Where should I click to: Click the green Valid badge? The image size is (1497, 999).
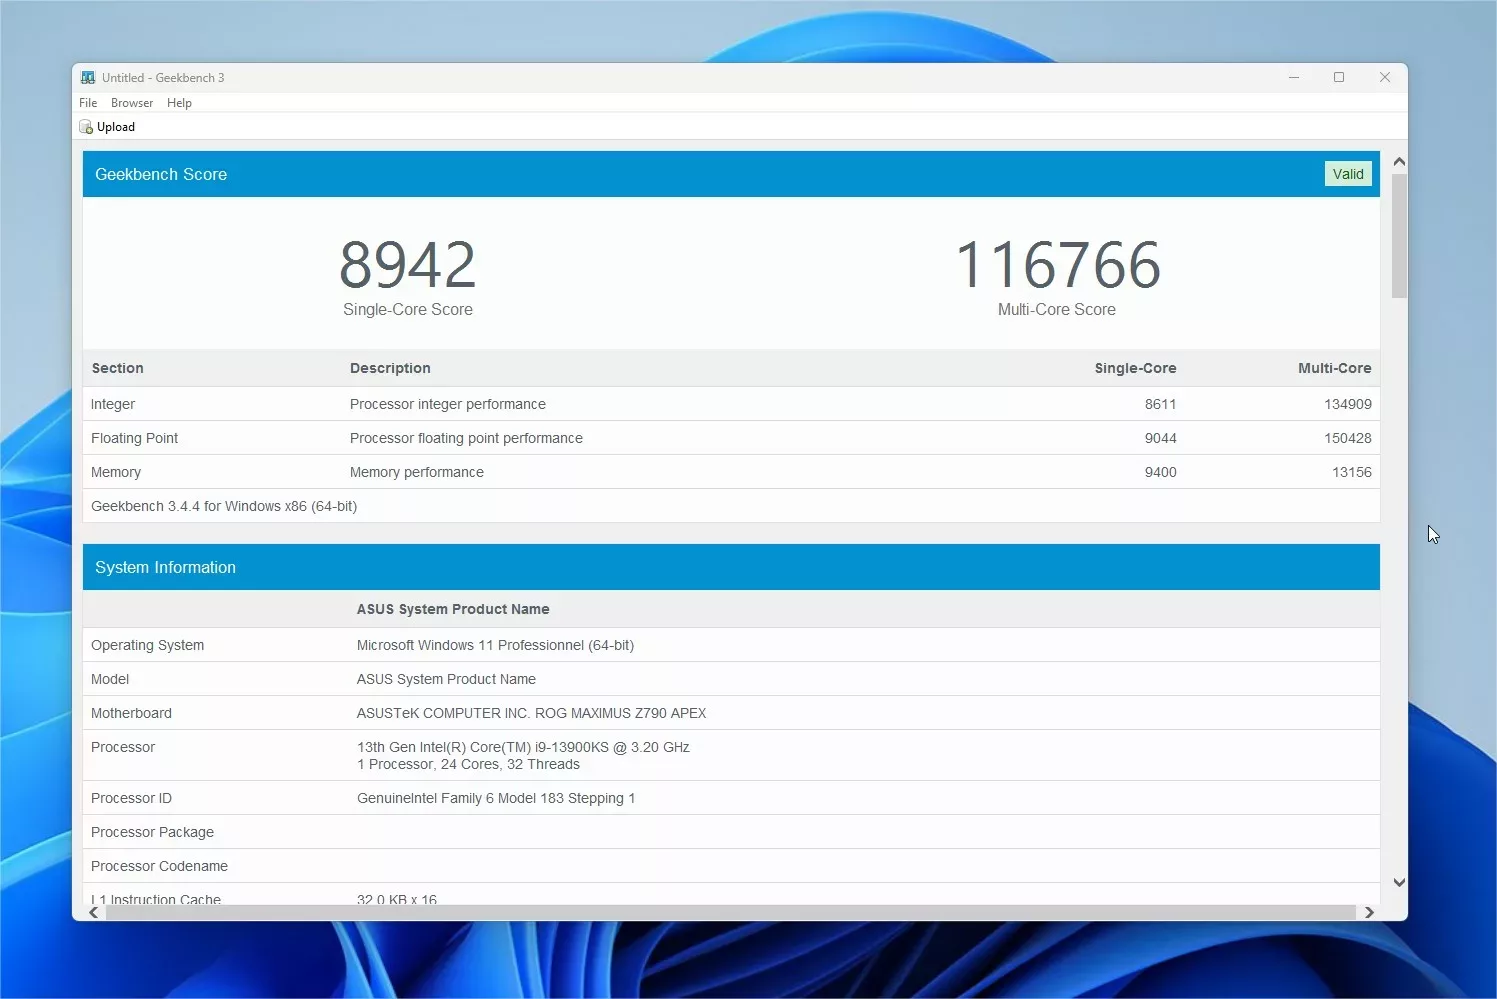[x=1347, y=174]
